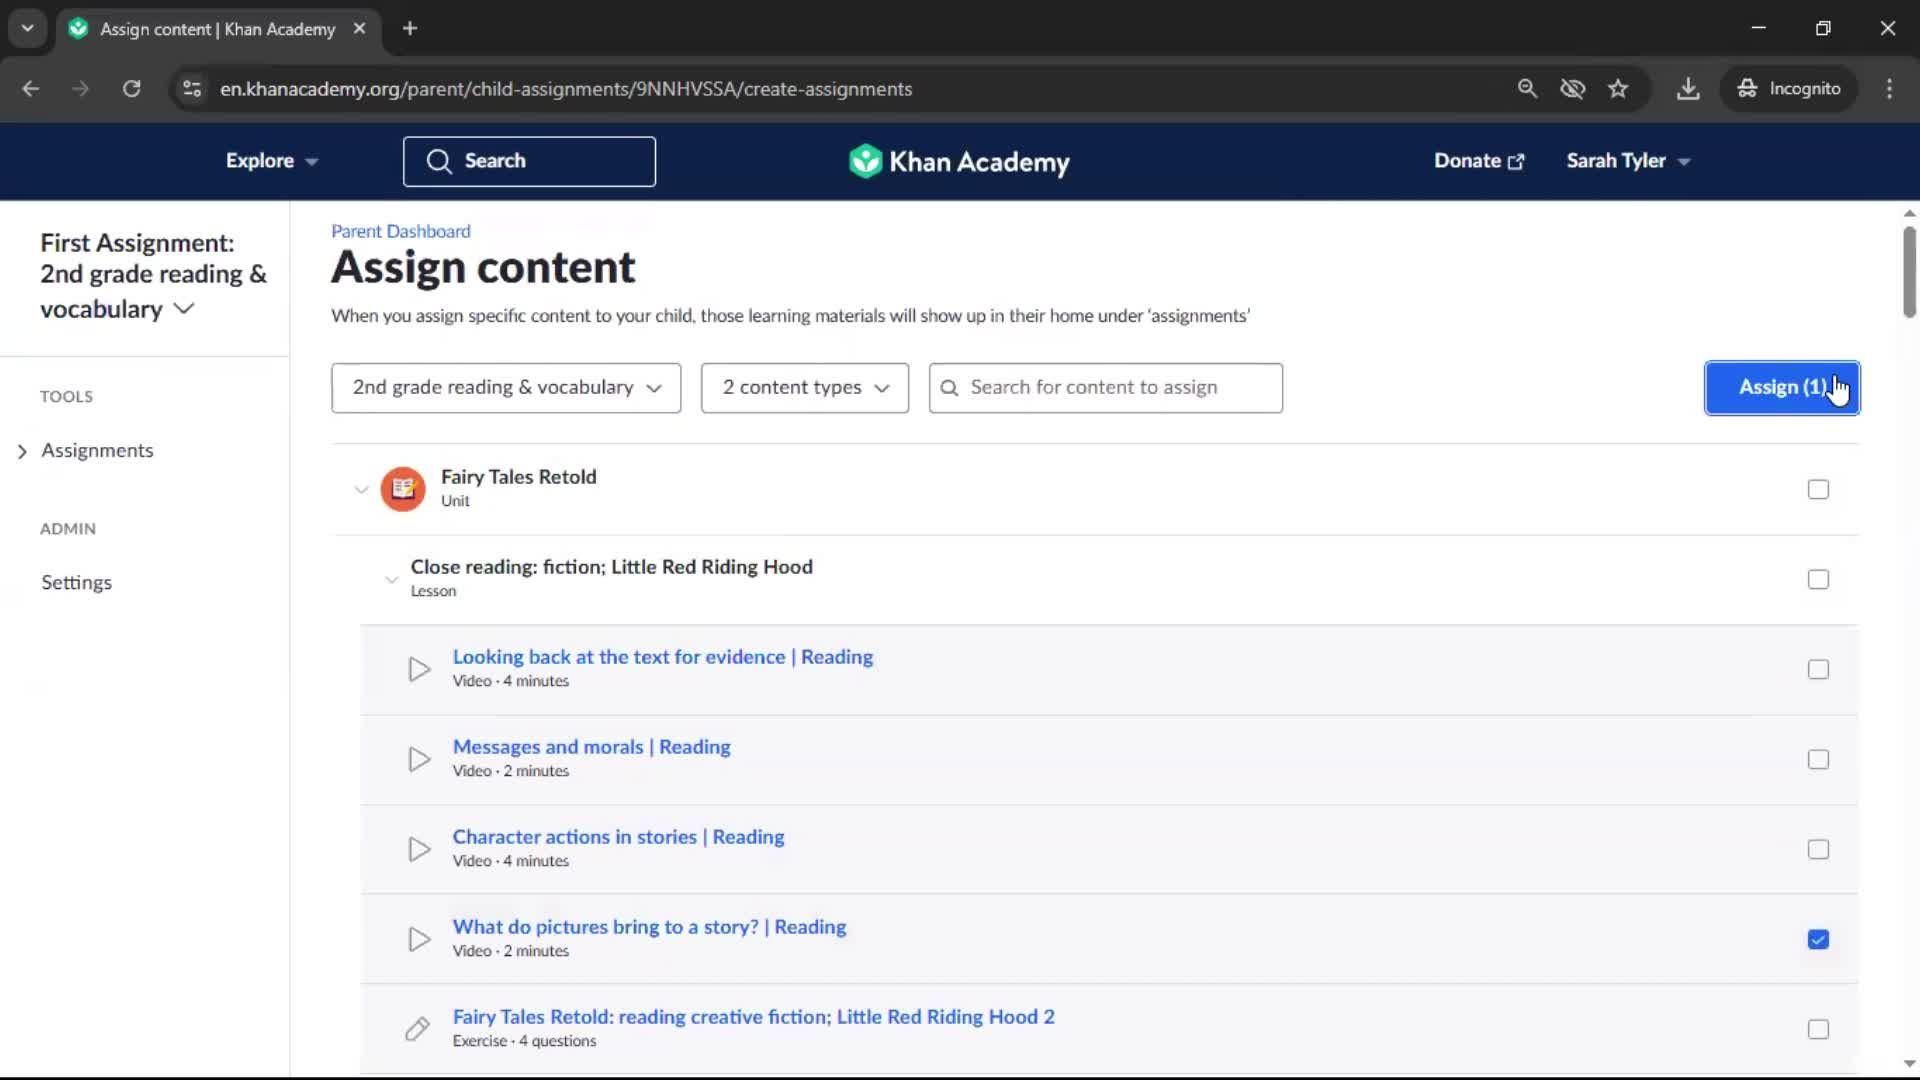Image resolution: width=1920 pixels, height=1080 pixels.
Task: Collapse the Close reading lesson
Action: coord(391,579)
